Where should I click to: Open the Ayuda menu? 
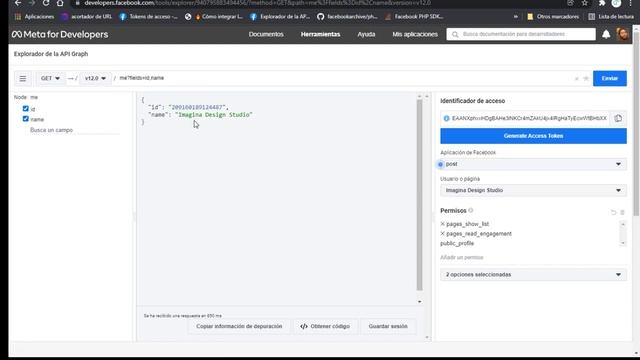coord(366,34)
